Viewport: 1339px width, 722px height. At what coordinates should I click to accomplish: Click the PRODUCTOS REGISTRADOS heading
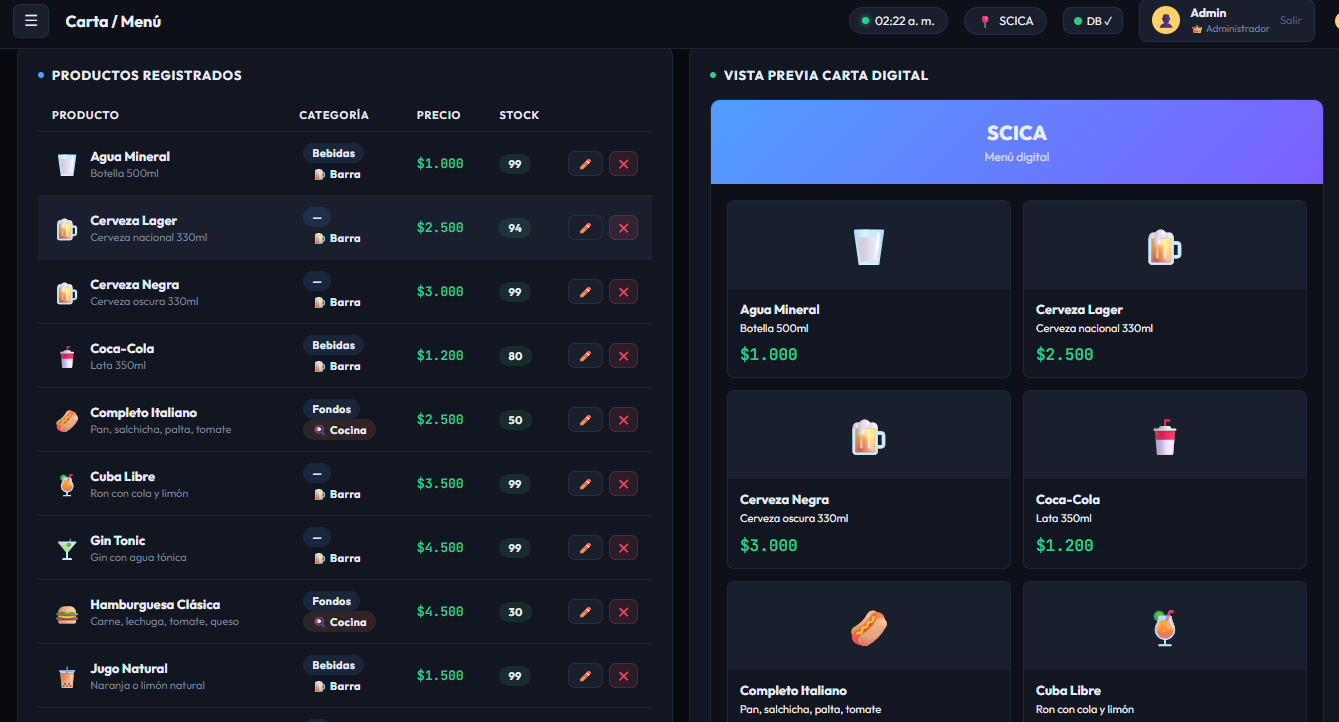click(146, 75)
